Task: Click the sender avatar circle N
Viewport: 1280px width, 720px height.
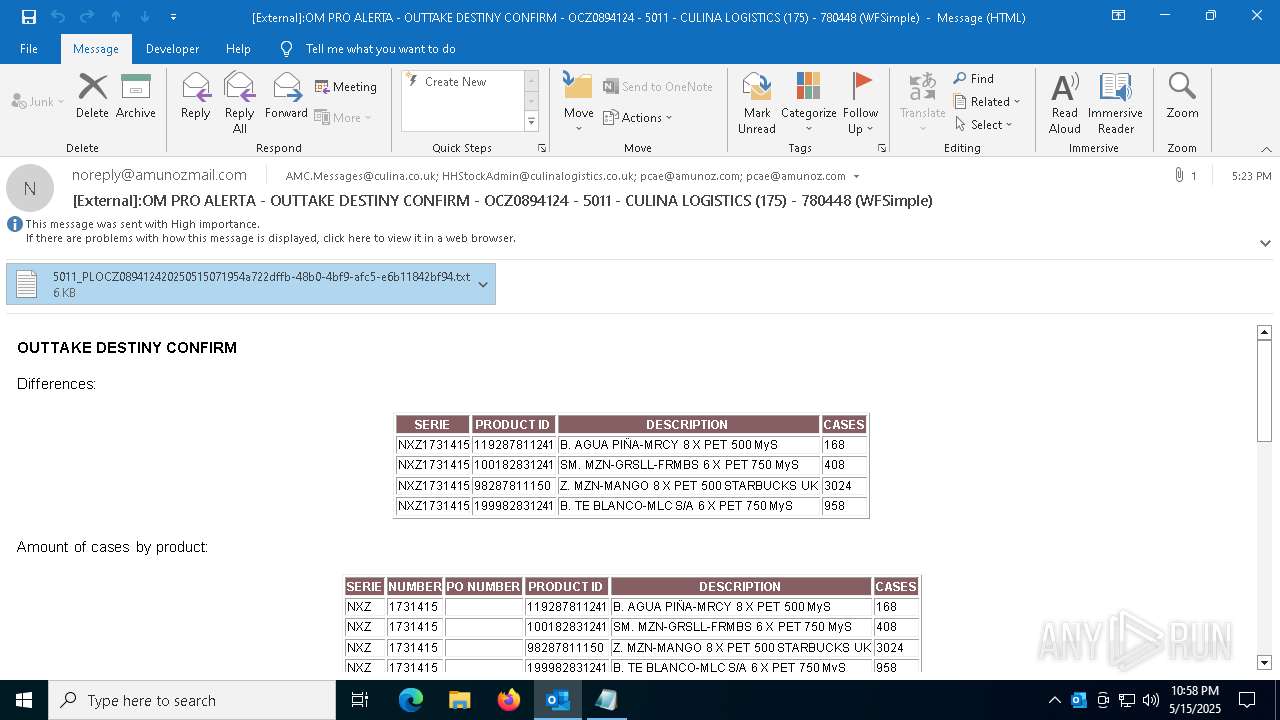Action: click(30, 188)
